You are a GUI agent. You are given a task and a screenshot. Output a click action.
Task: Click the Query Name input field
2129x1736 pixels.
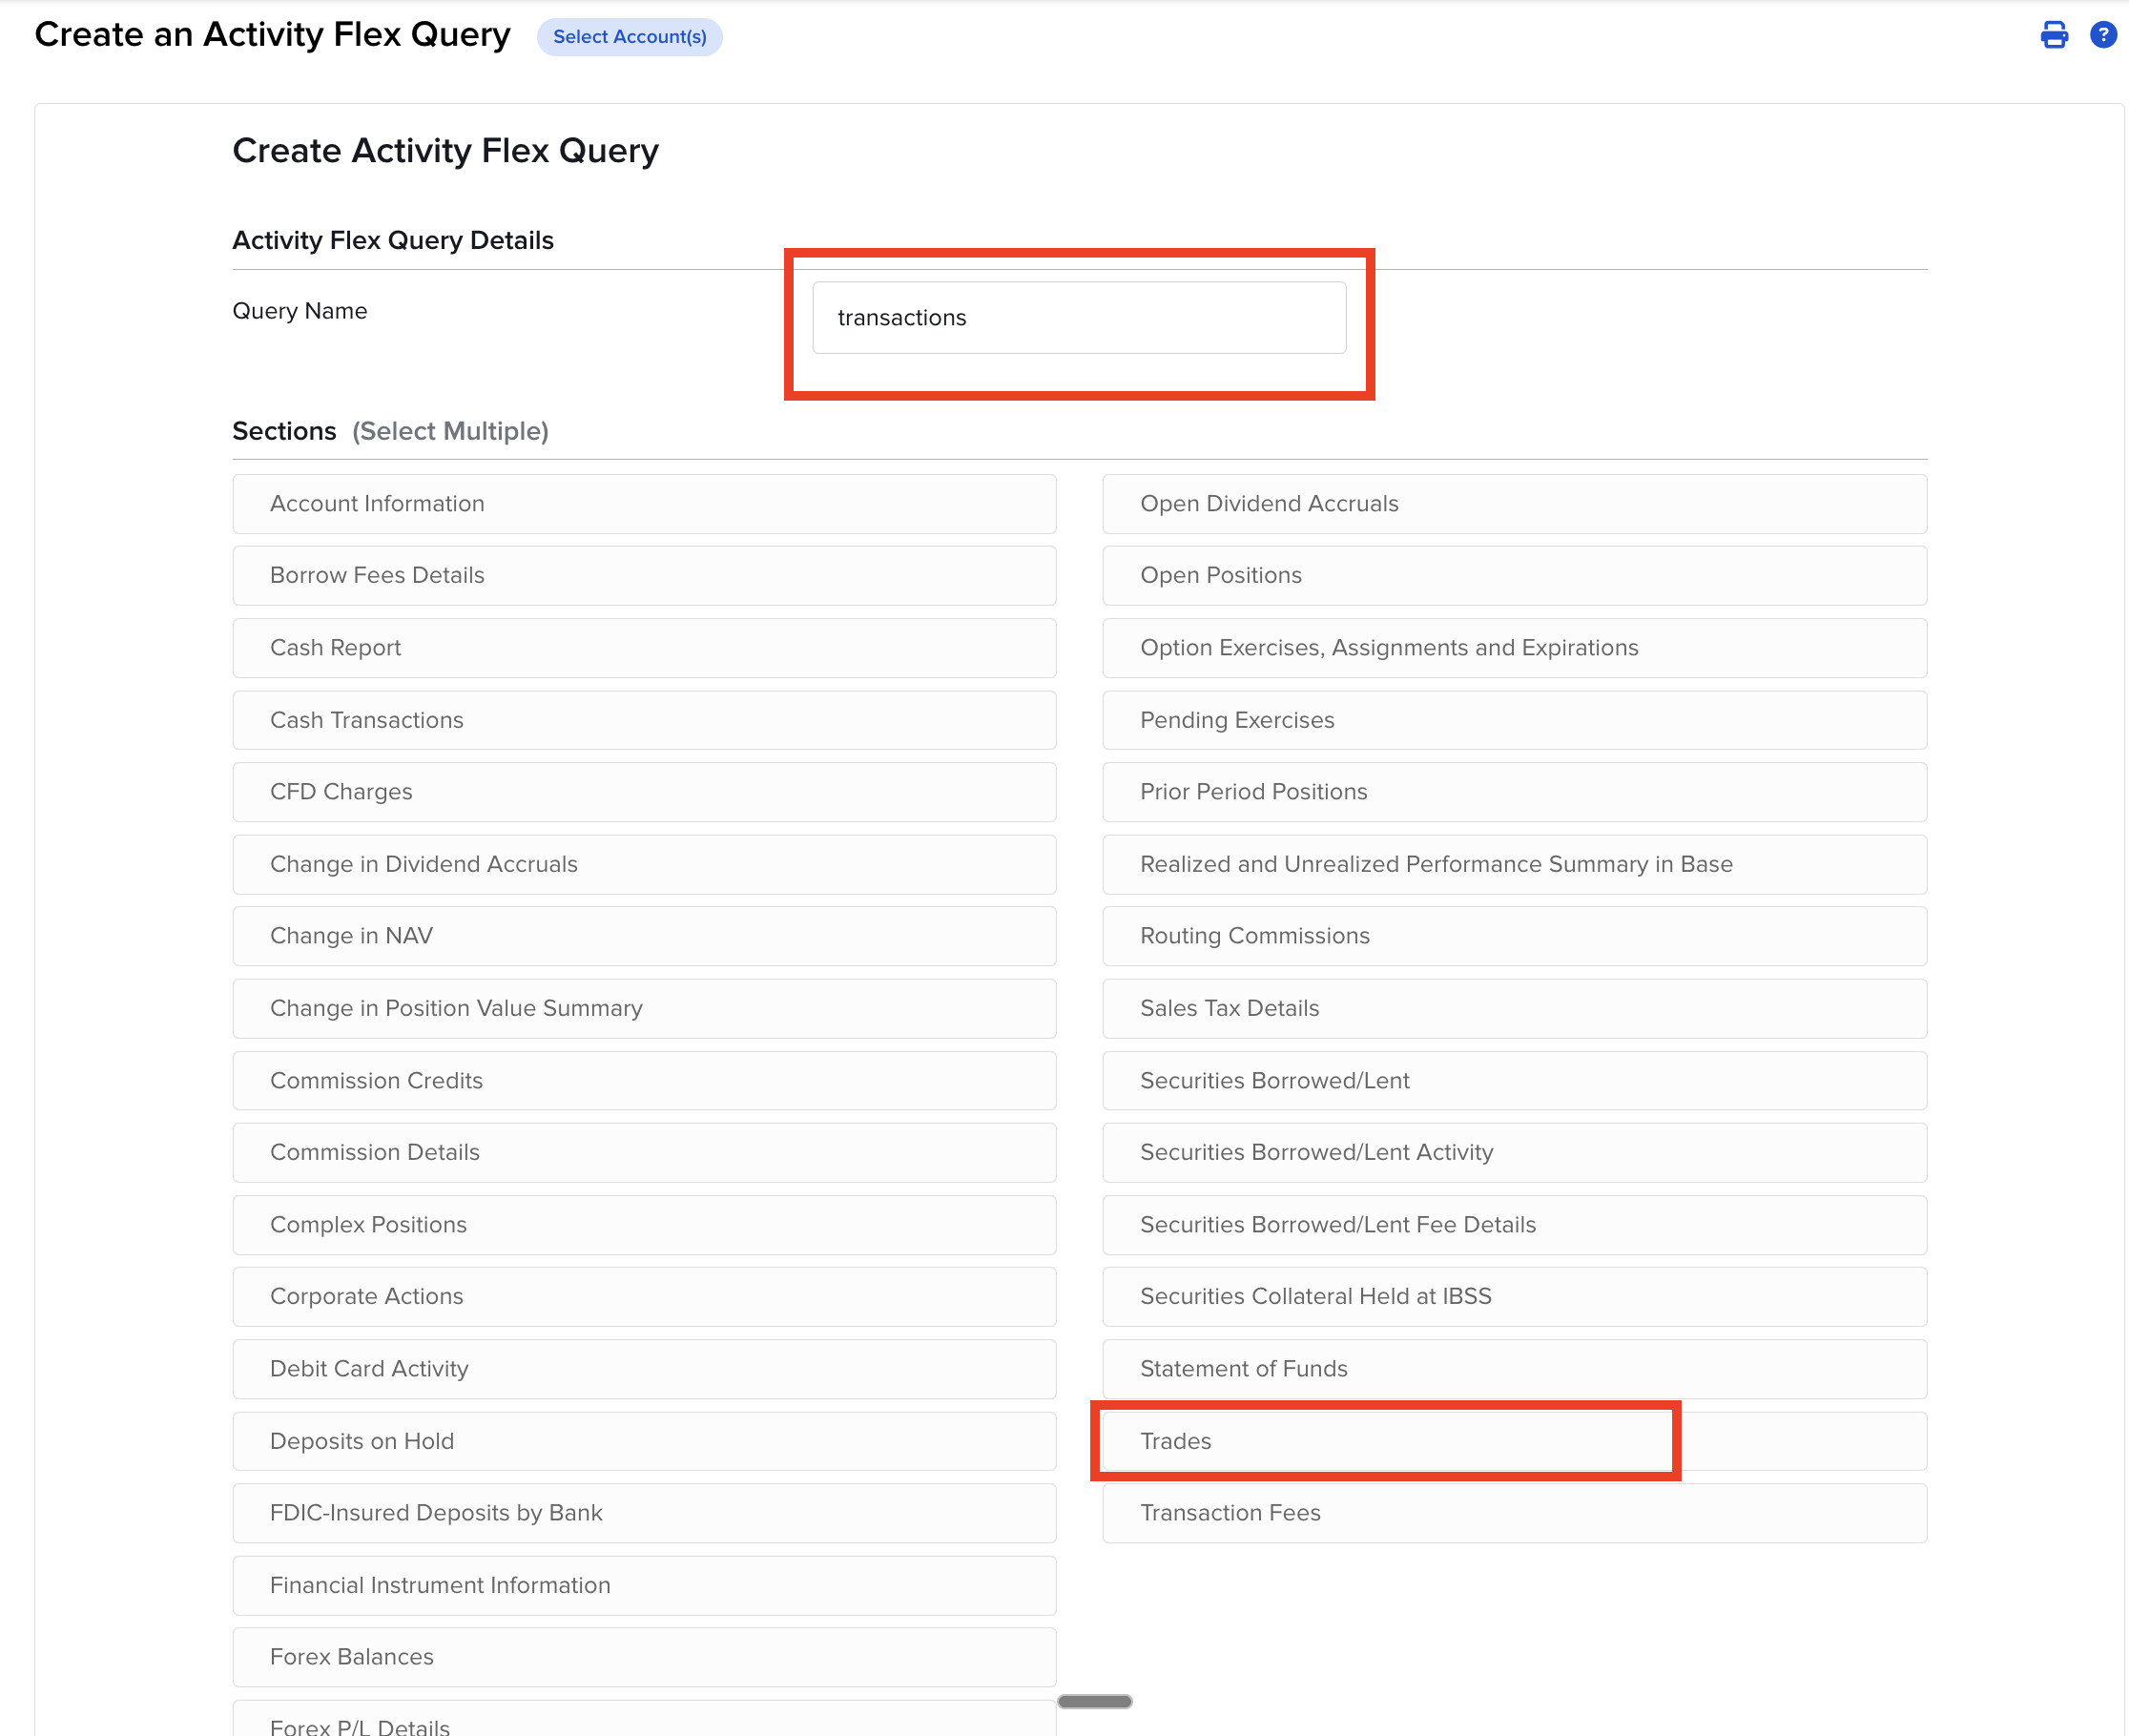(x=1078, y=317)
